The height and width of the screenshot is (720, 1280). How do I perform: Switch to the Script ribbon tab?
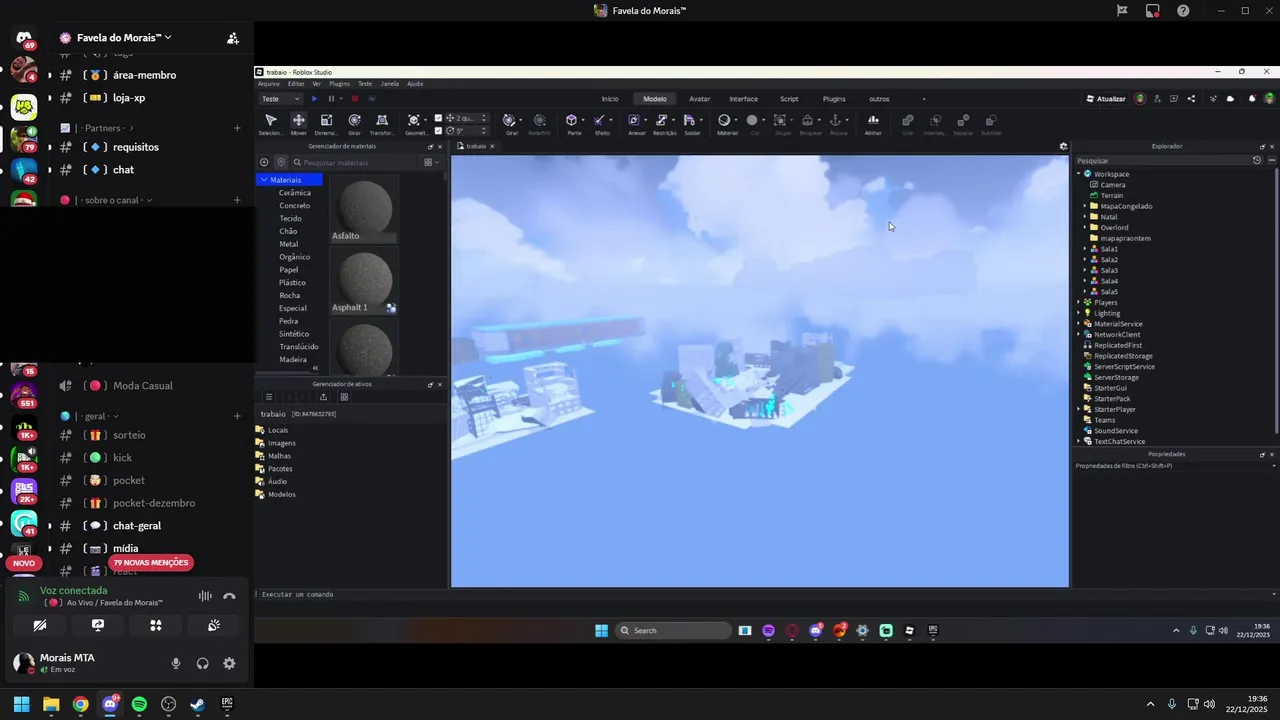pyautogui.click(x=789, y=99)
